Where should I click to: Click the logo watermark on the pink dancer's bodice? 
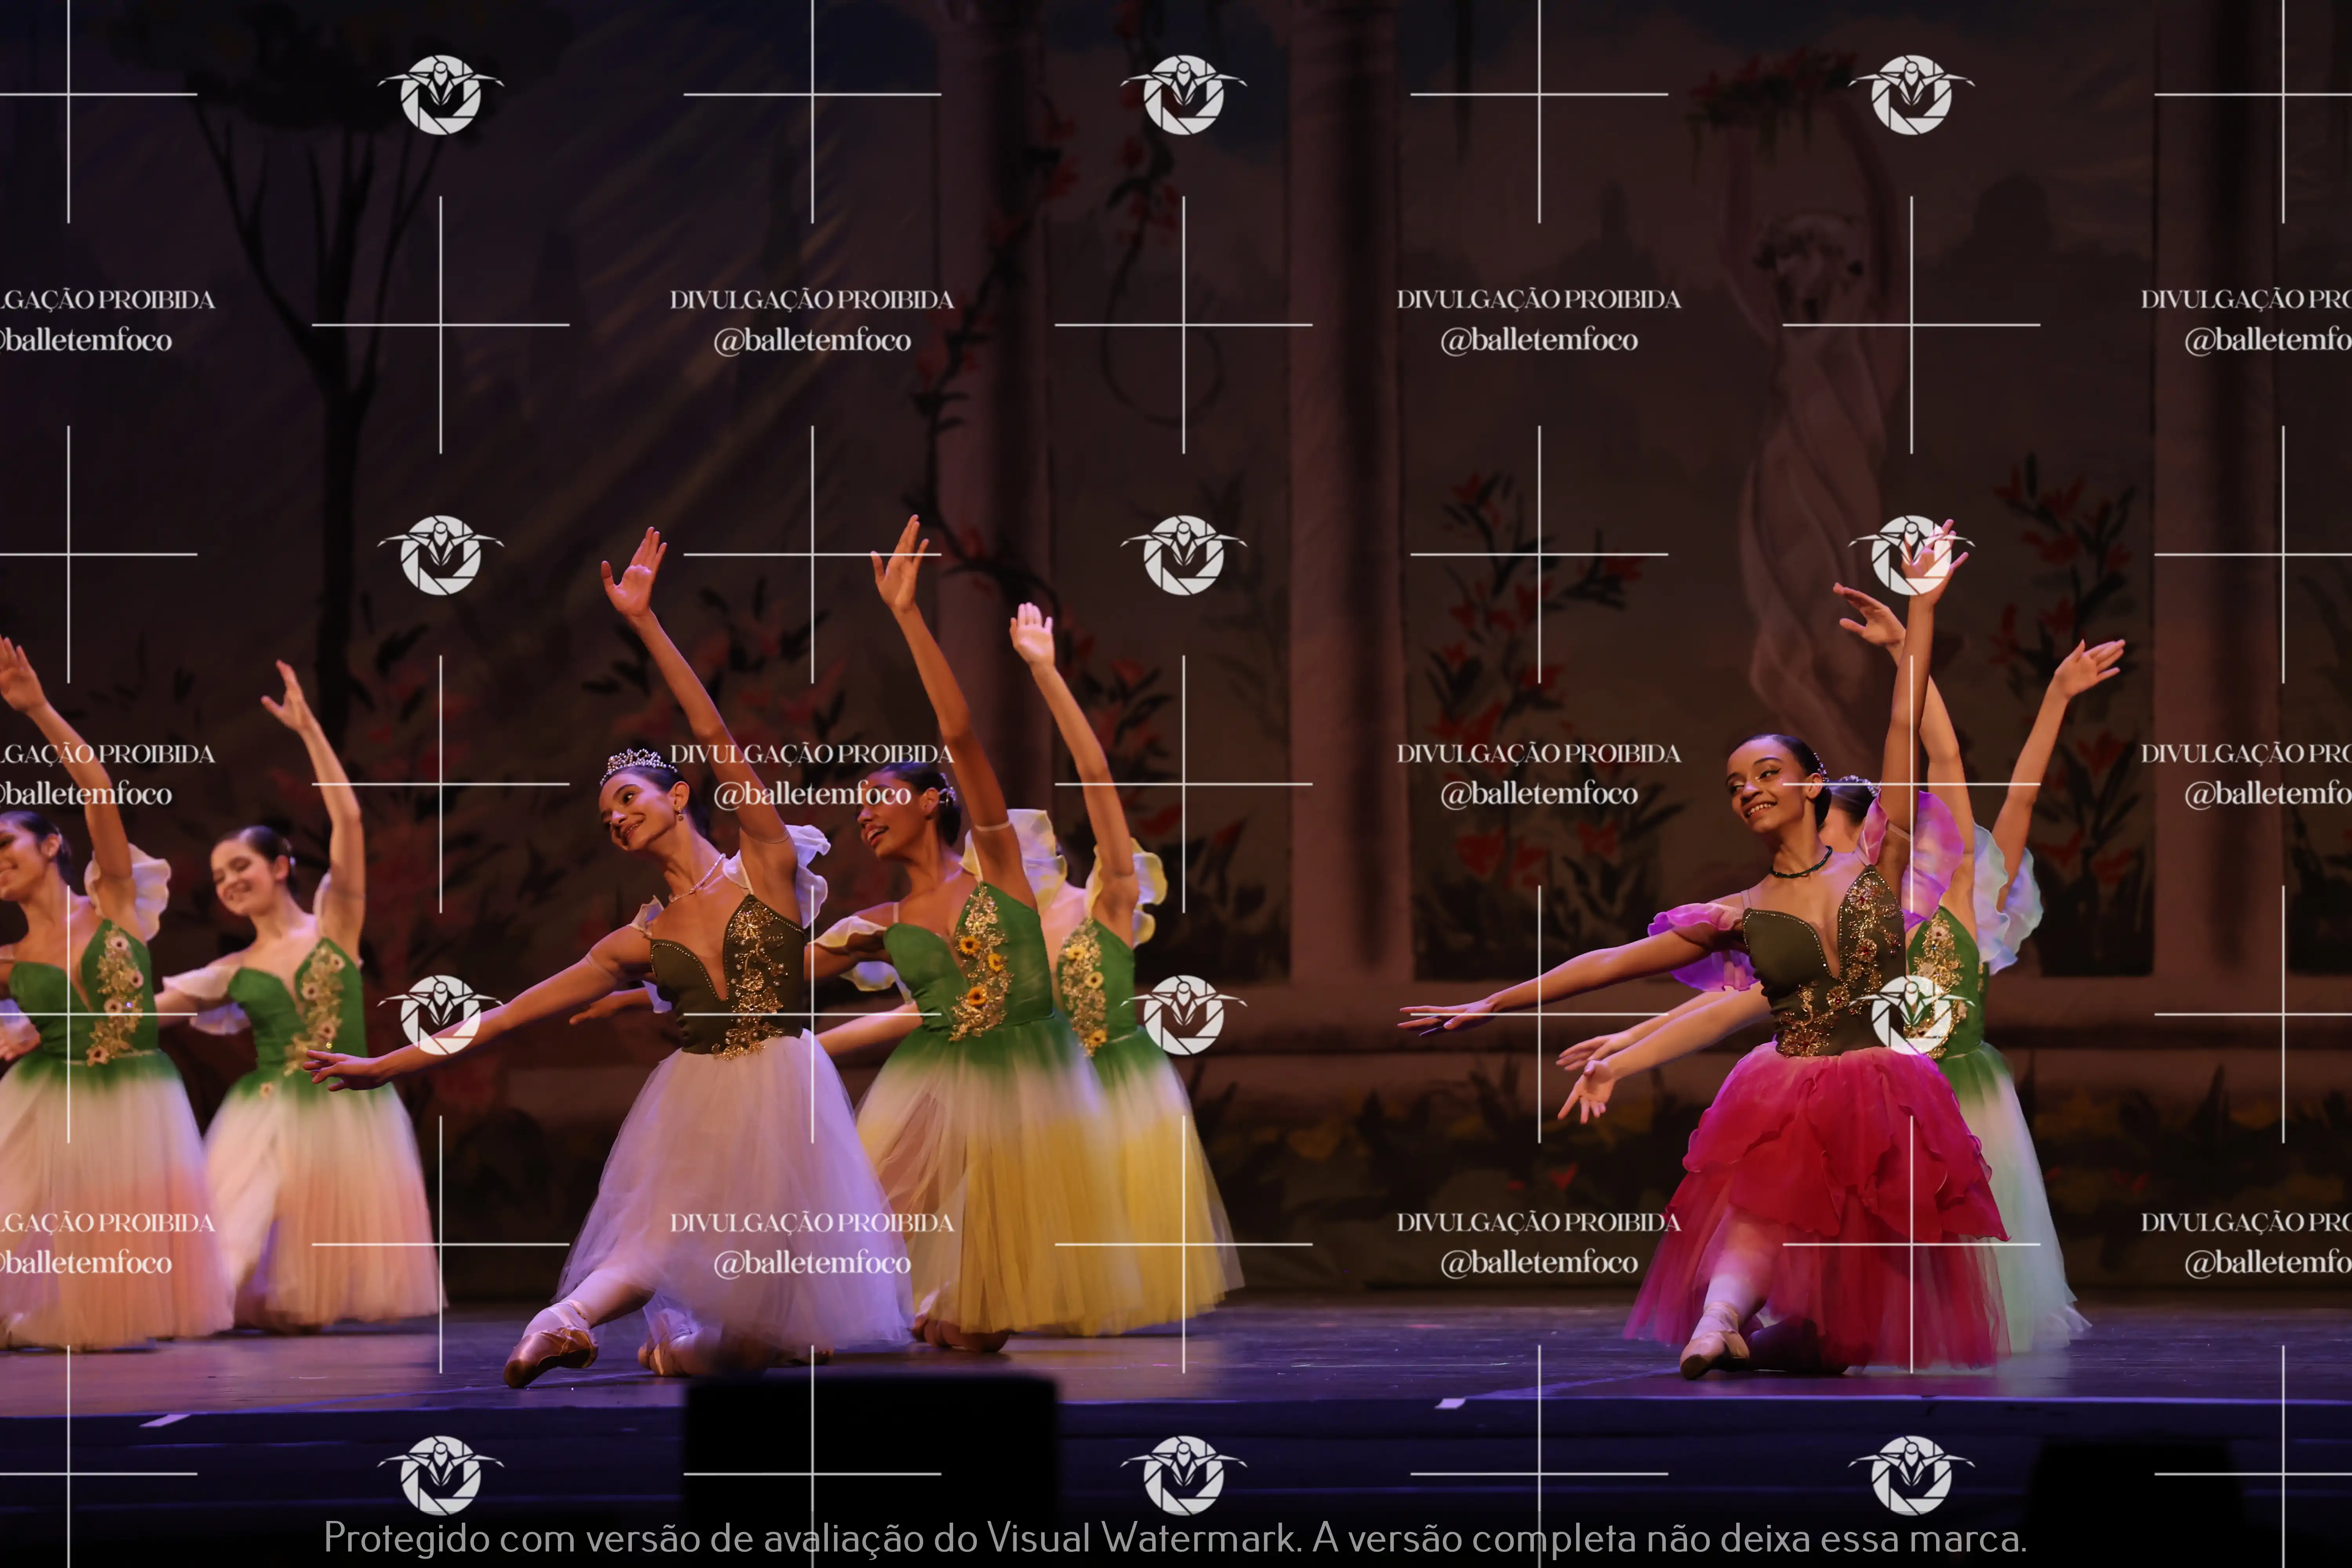pyautogui.click(x=1911, y=1015)
